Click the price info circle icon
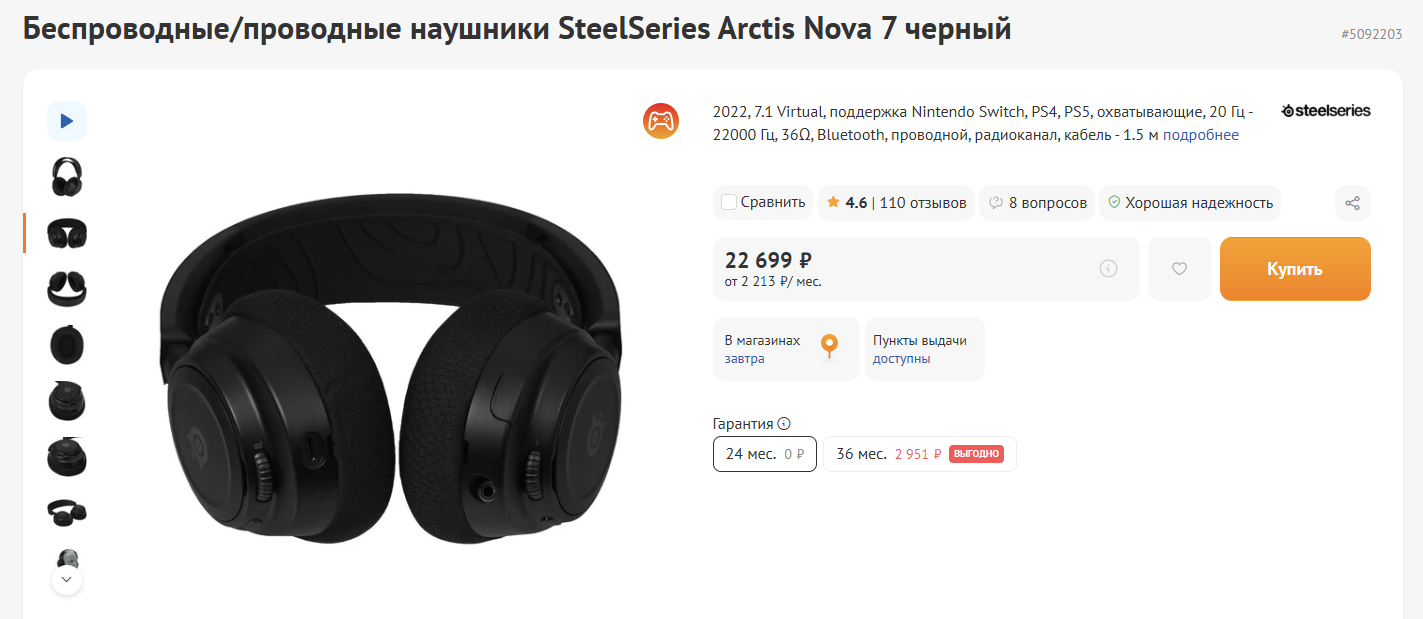Screen dimensions: 1423x619 (x=1108, y=268)
